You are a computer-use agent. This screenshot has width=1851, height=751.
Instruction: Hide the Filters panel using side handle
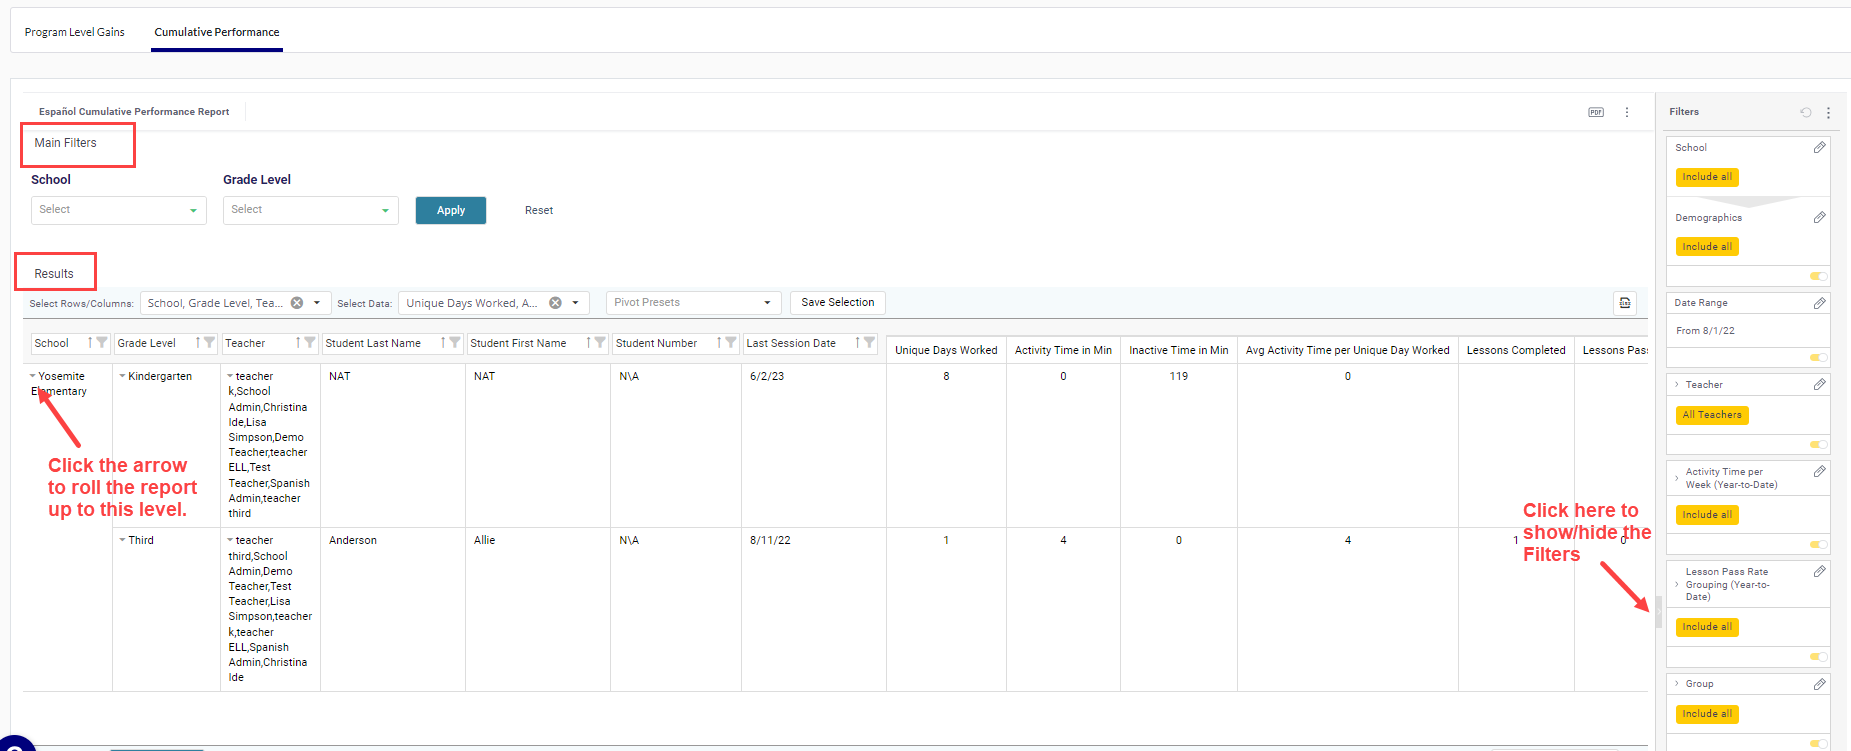(1658, 612)
